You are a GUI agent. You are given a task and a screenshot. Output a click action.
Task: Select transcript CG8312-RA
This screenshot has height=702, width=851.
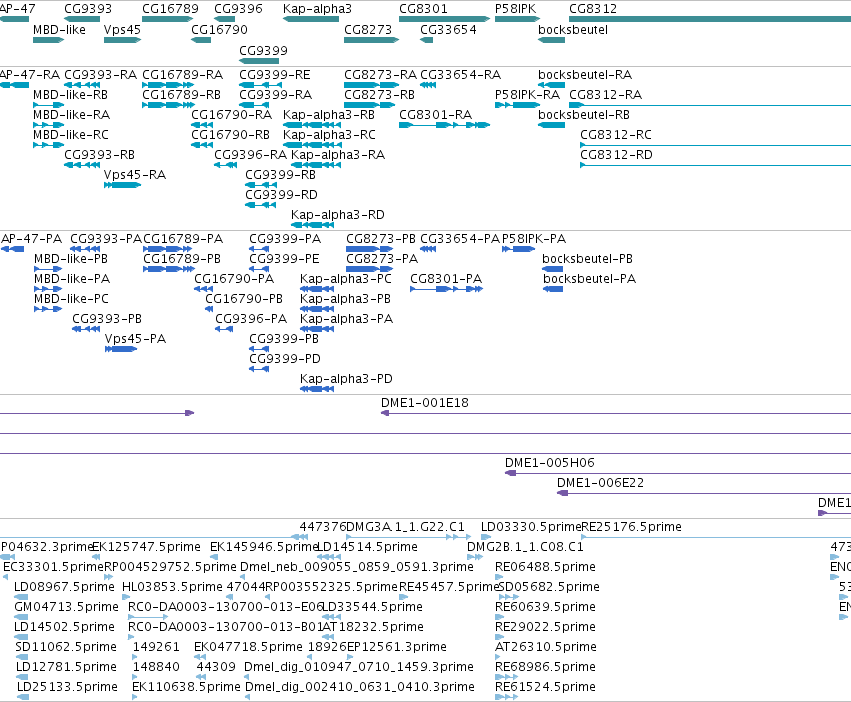click(605, 94)
